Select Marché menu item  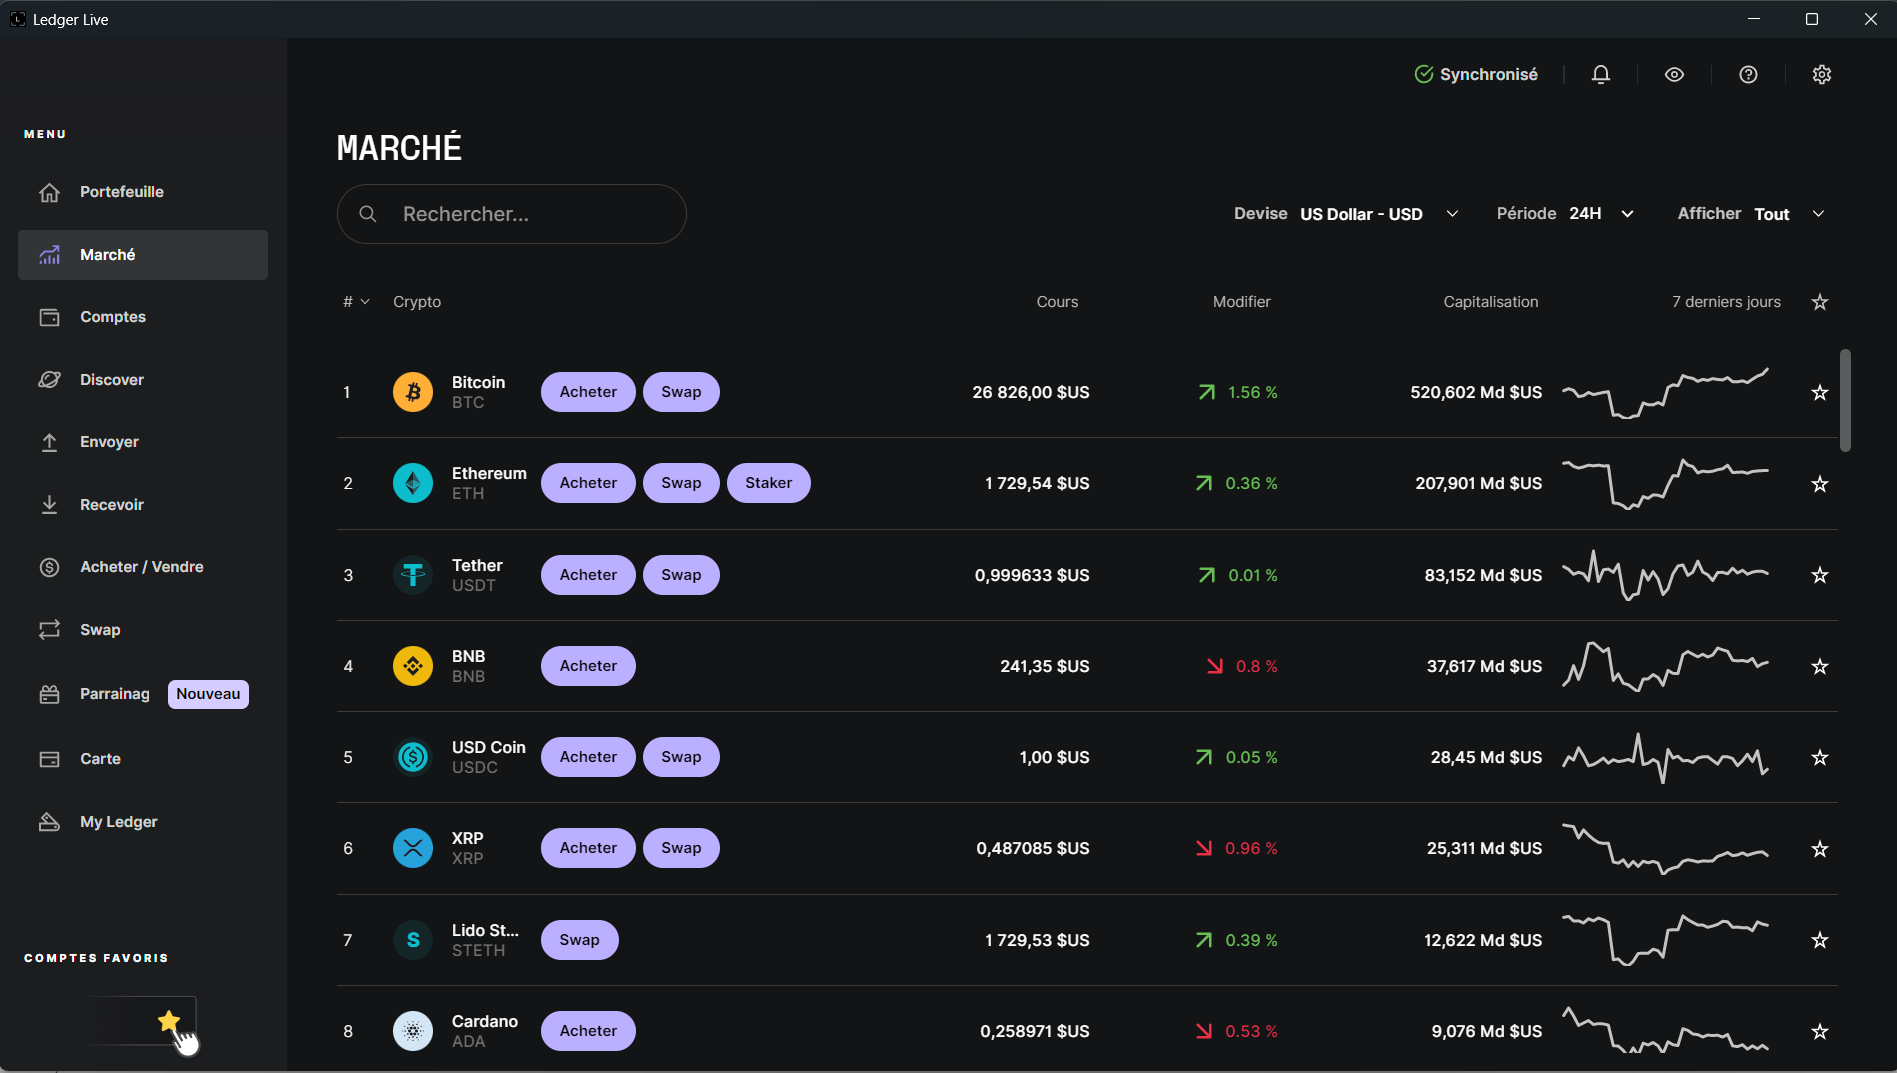pyautogui.click(x=143, y=255)
